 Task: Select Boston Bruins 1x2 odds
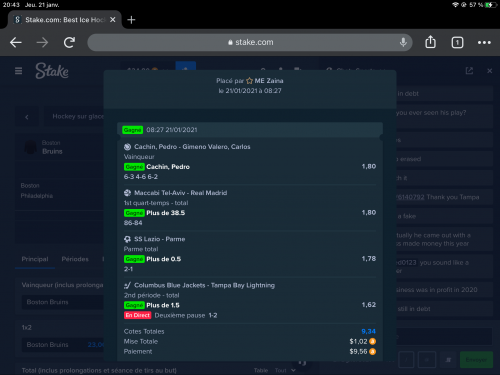click(63, 345)
